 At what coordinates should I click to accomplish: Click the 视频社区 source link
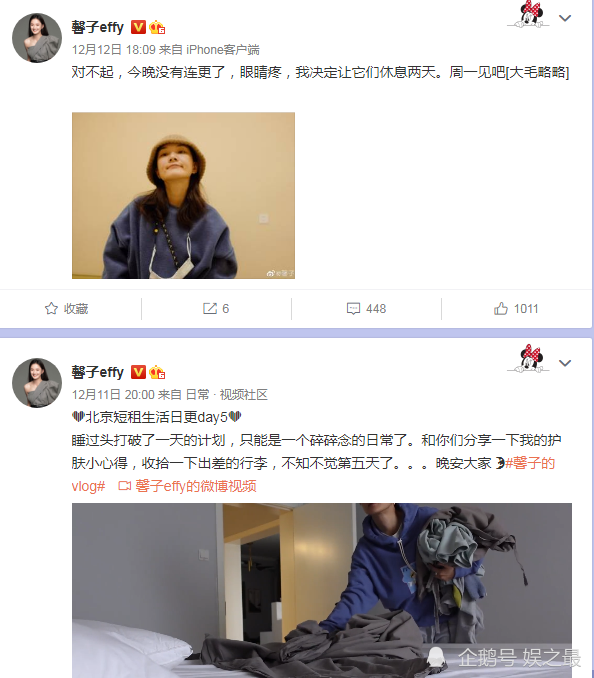click(x=243, y=394)
